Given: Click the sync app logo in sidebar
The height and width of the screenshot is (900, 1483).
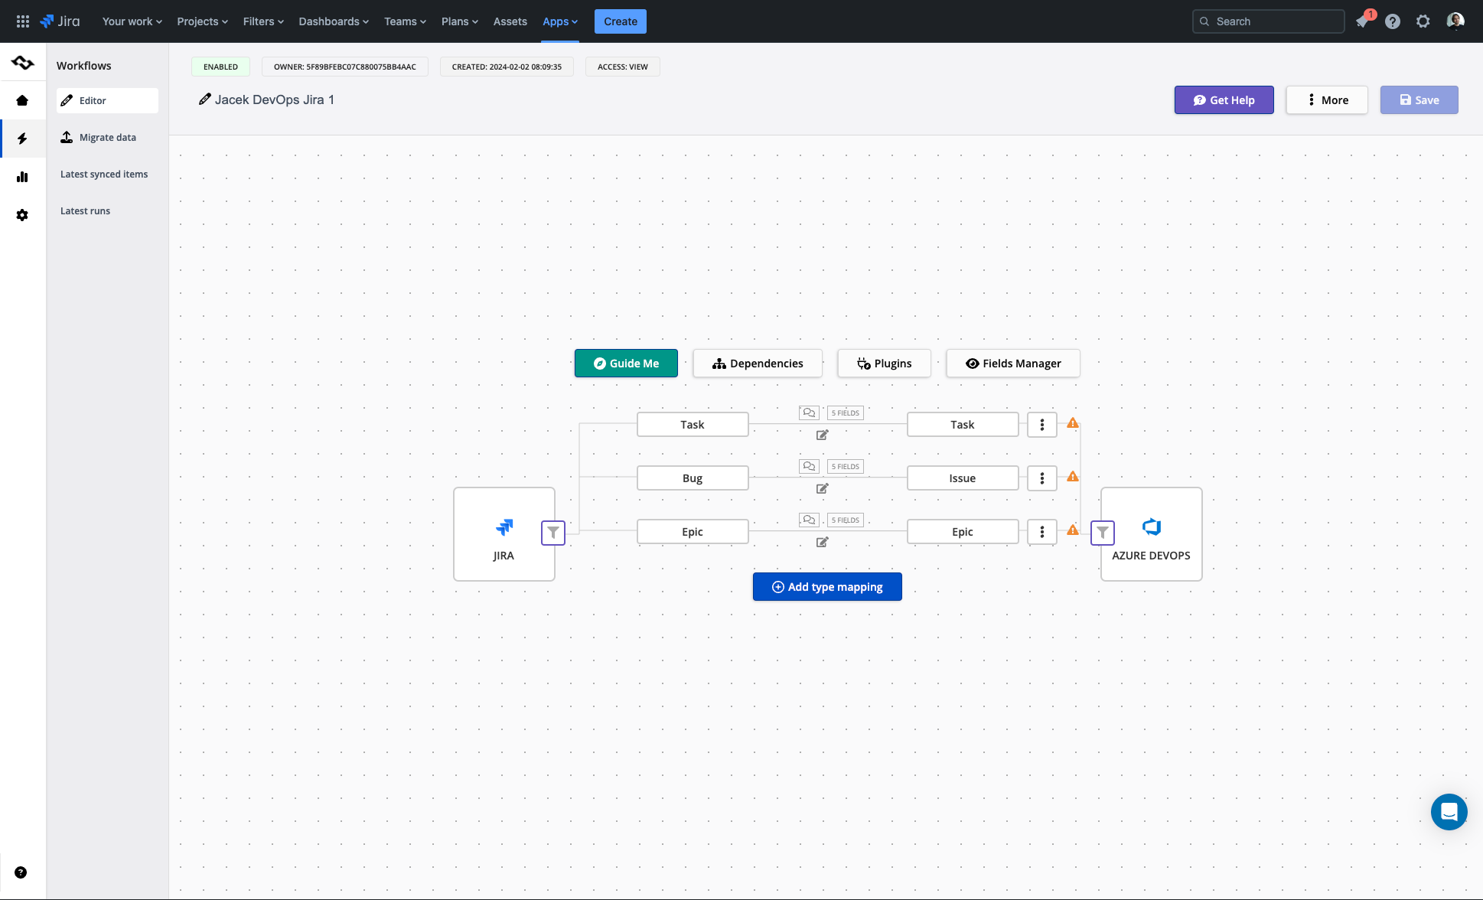Looking at the screenshot, I should click(22, 62).
